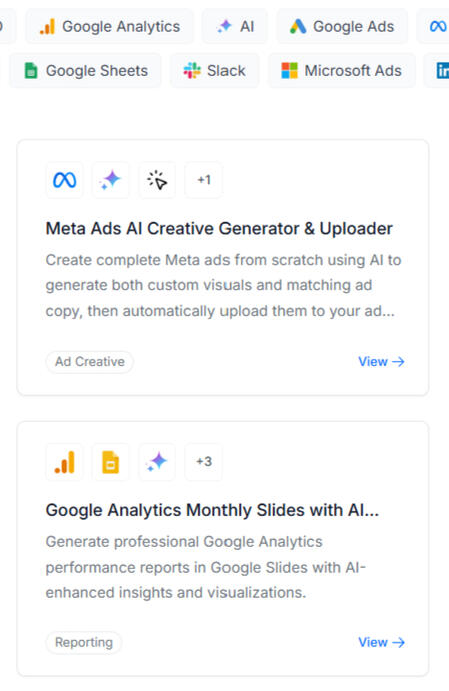Choose the Google Ads filter chip

[342, 26]
